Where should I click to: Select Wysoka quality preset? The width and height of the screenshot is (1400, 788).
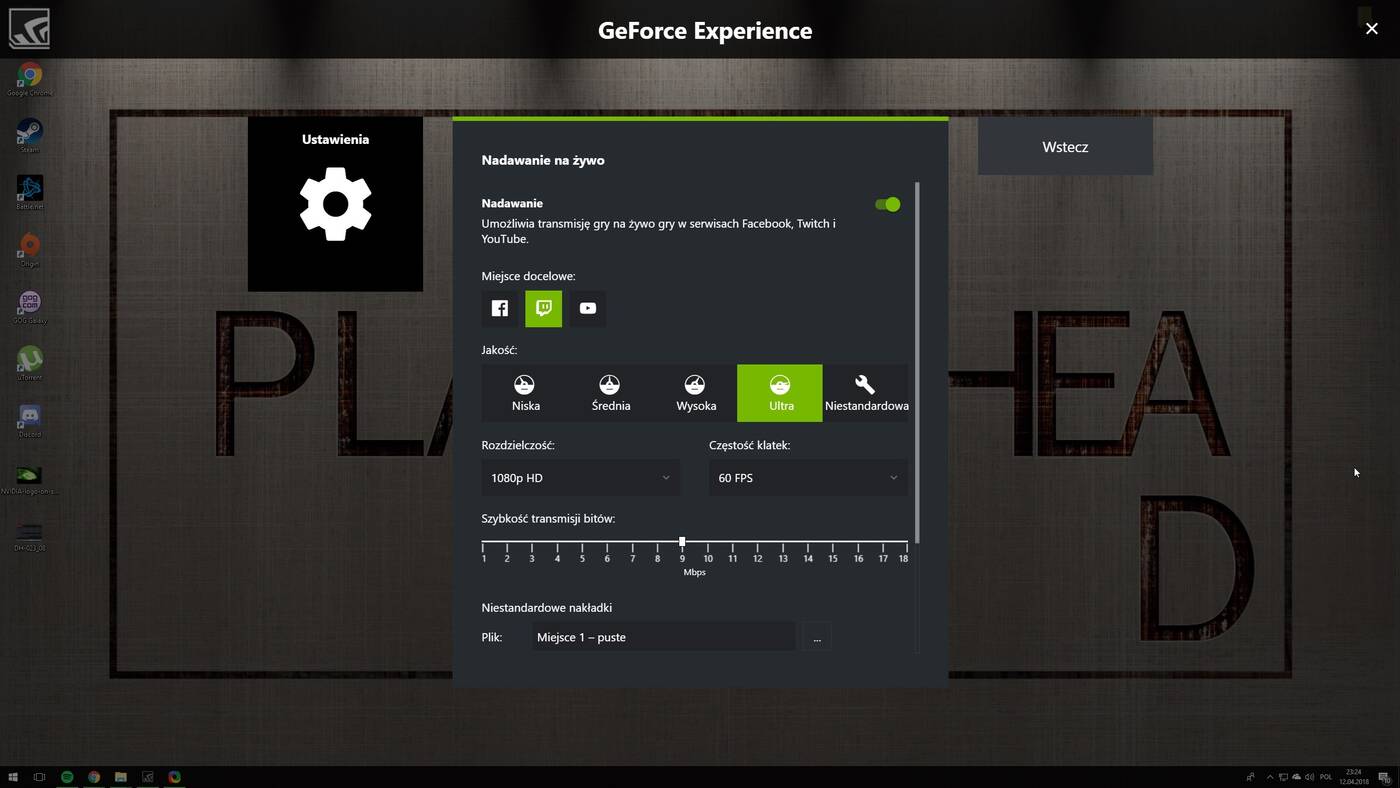(x=695, y=392)
